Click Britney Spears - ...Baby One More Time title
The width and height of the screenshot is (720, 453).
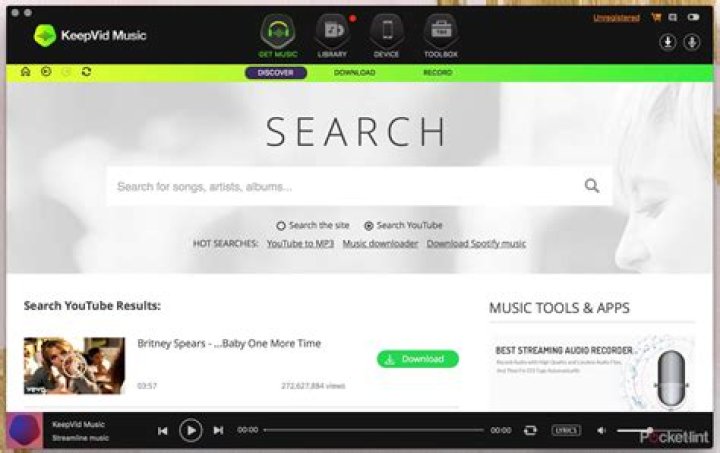[229, 343]
